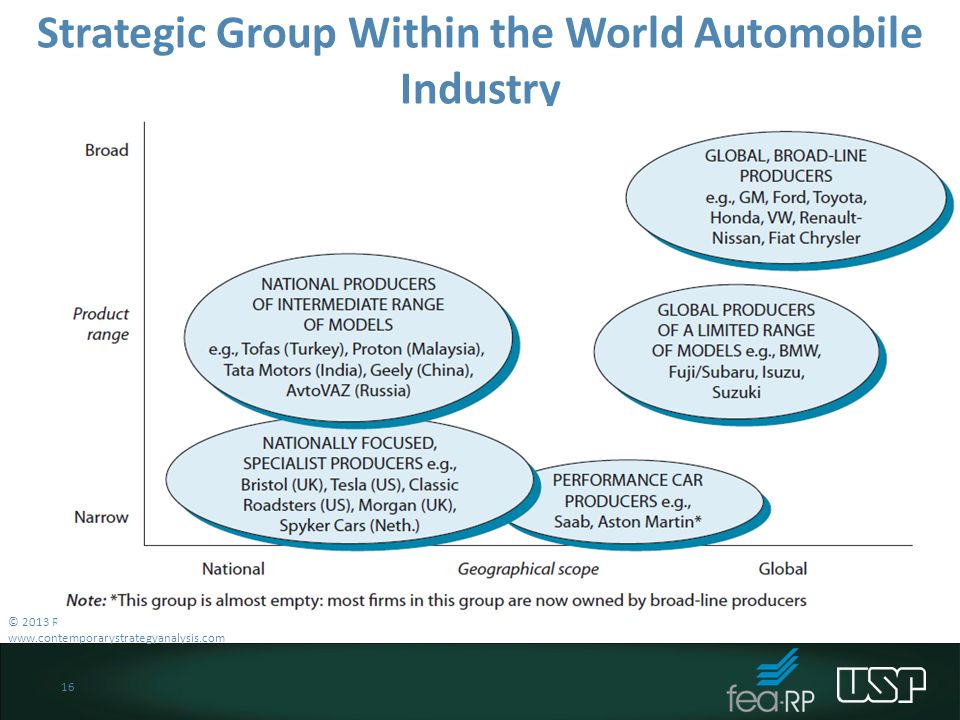Select the 'Global, Broad-Line Producers' ellipse
This screenshot has height=720, width=960.
click(x=787, y=199)
